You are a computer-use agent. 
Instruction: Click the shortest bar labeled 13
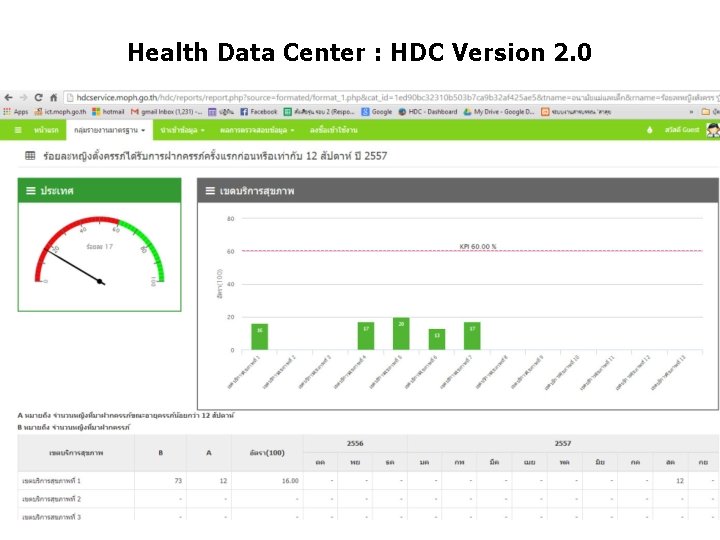[x=437, y=339]
